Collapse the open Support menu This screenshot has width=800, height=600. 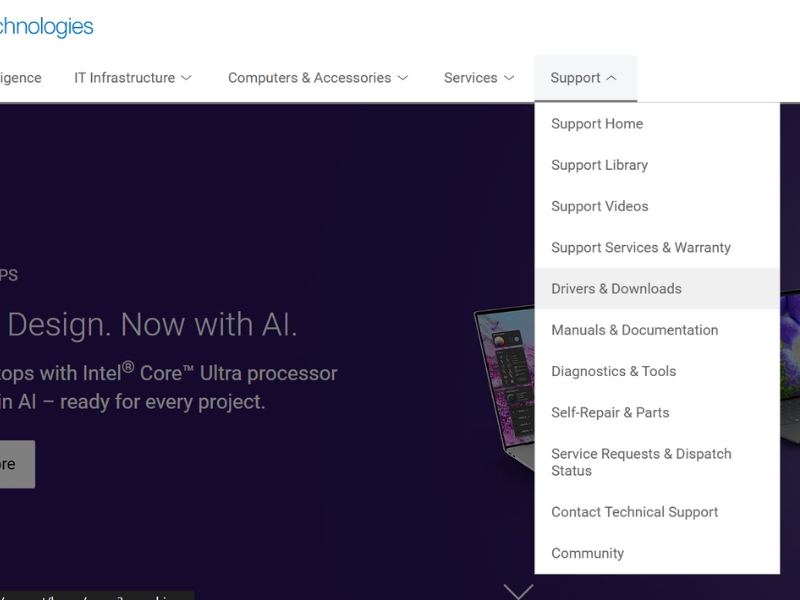click(x=585, y=78)
